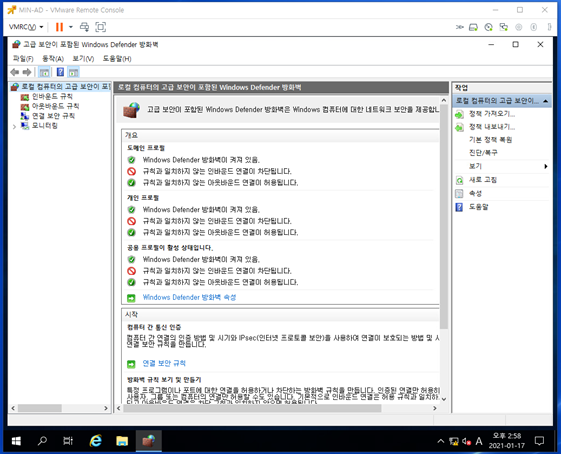Collapse the 로컬 컴퓨터의 고급 보안 actions header
This screenshot has width=561, height=454.
(x=546, y=101)
